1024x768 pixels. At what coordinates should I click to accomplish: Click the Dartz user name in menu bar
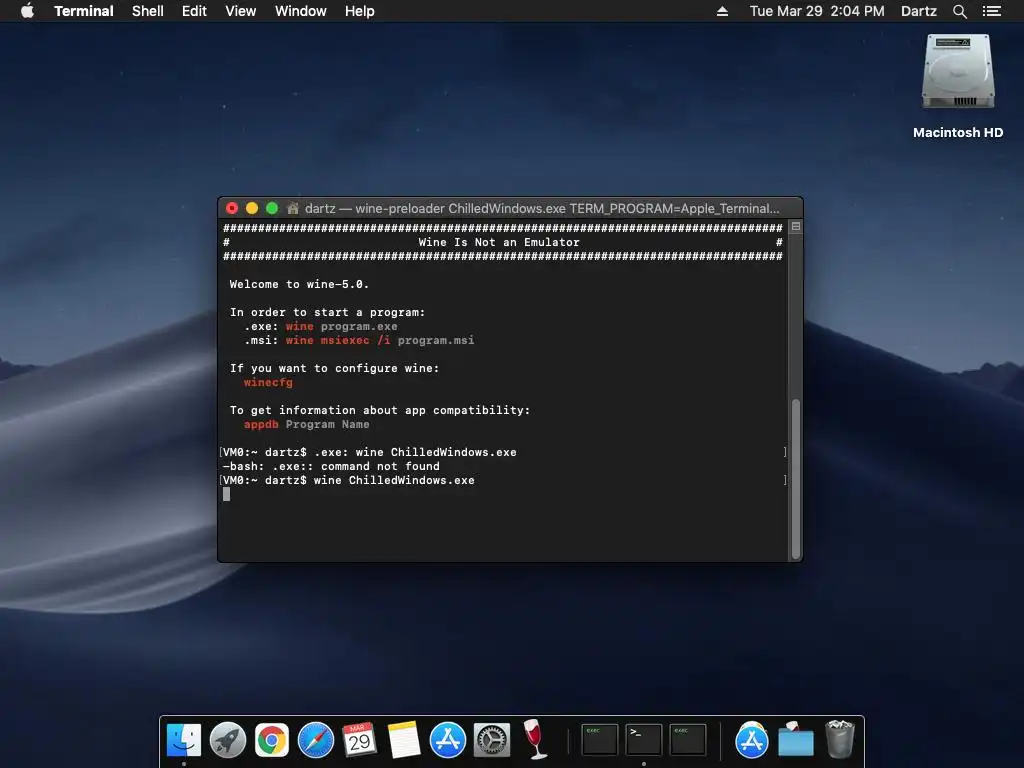918,11
